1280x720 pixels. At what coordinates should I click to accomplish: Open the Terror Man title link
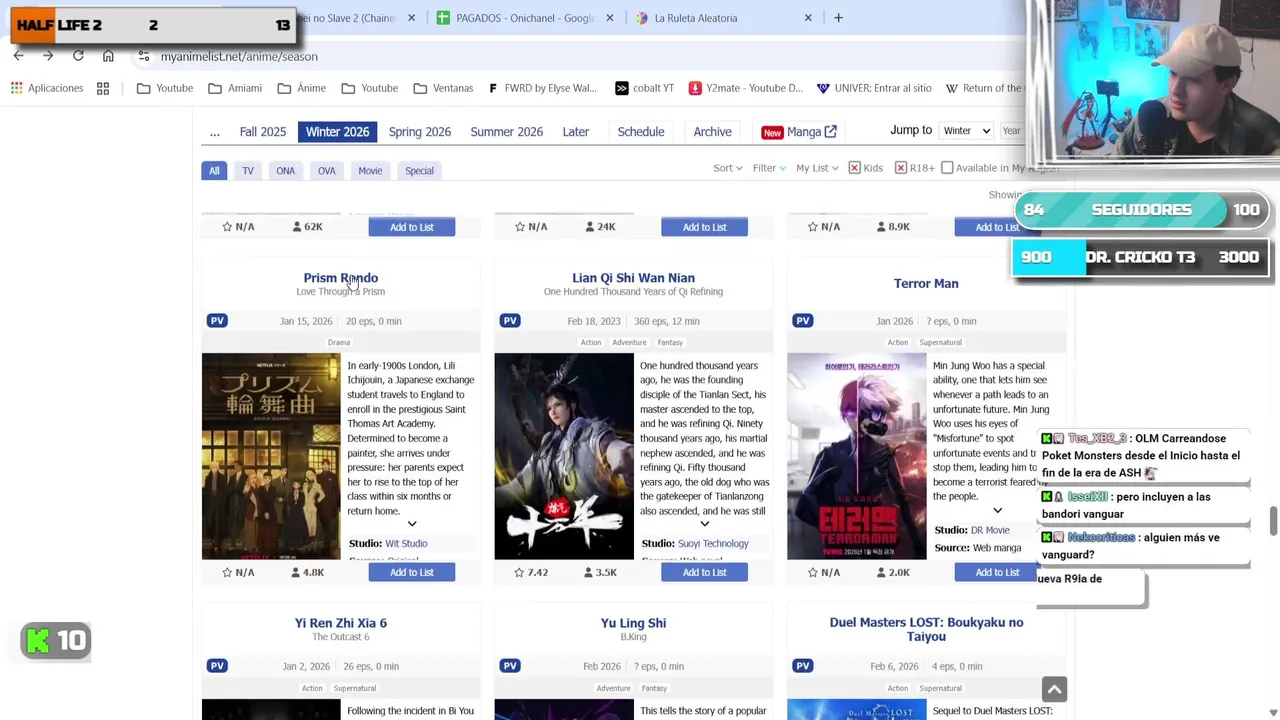click(x=926, y=283)
